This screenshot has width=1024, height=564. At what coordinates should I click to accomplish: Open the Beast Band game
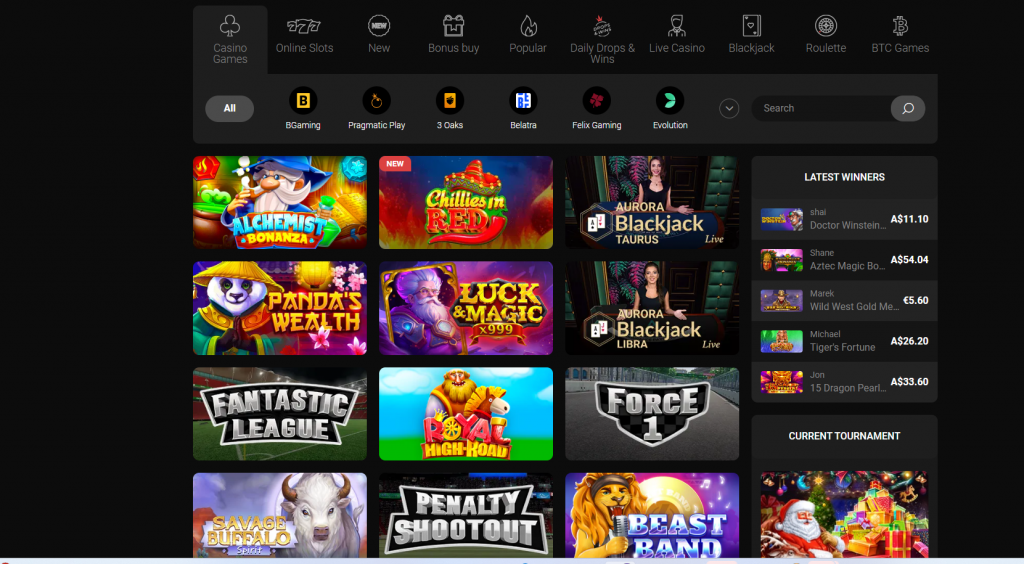pyautogui.click(x=652, y=515)
